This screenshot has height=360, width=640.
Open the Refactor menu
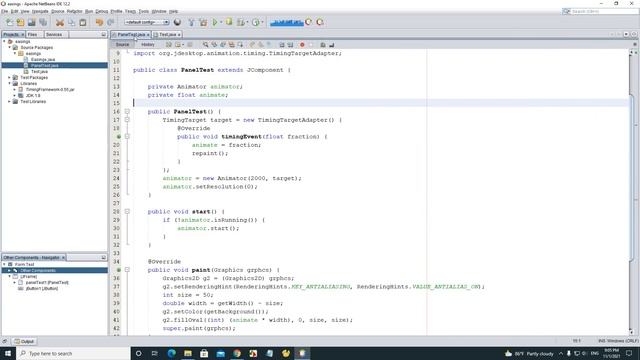tap(75, 11)
